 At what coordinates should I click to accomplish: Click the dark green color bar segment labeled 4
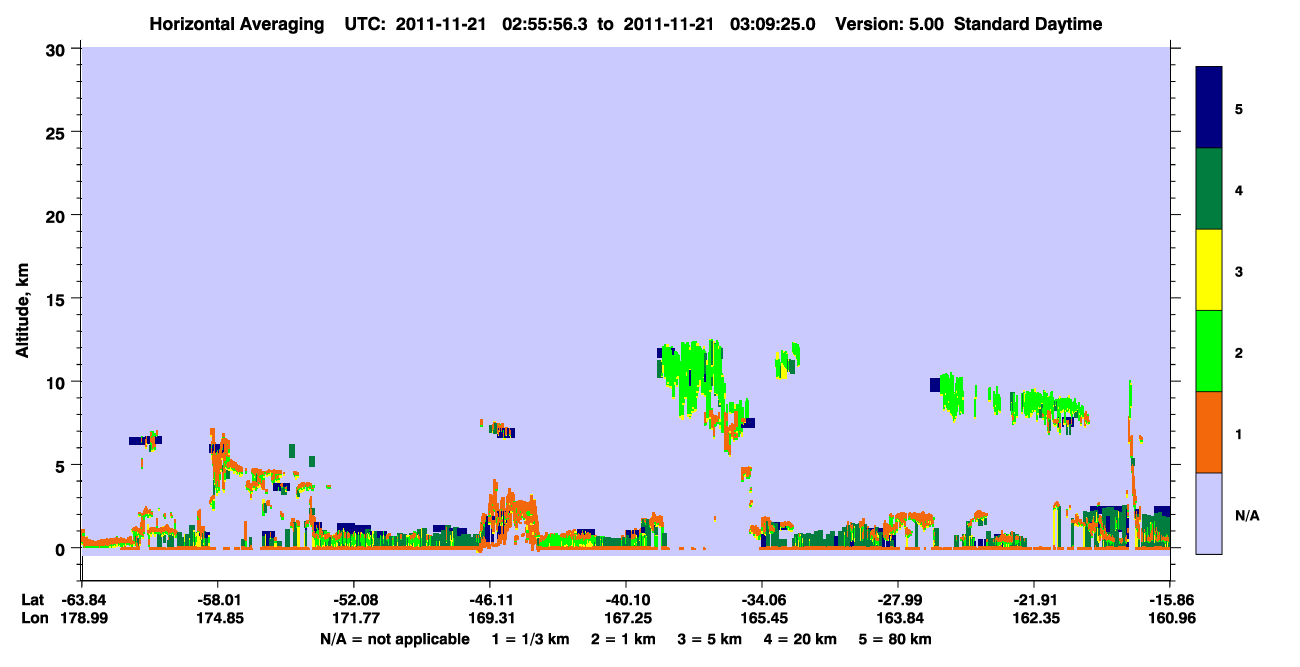pos(1209,189)
